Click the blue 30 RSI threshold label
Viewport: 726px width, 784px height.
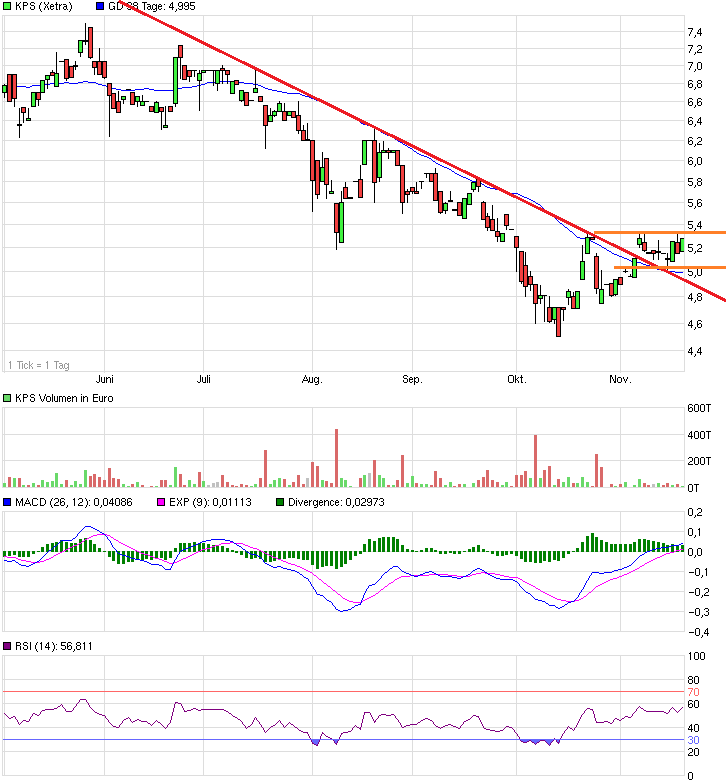pos(693,740)
